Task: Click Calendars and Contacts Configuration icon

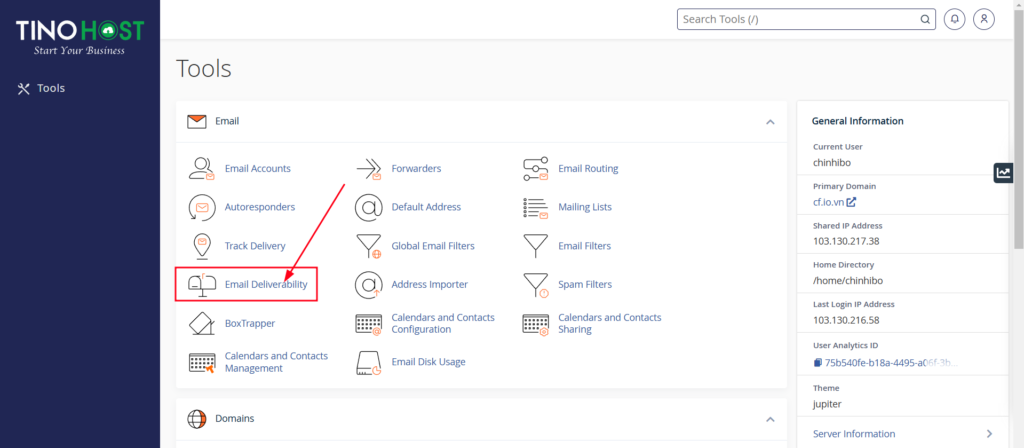Action: click(x=368, y=324)
